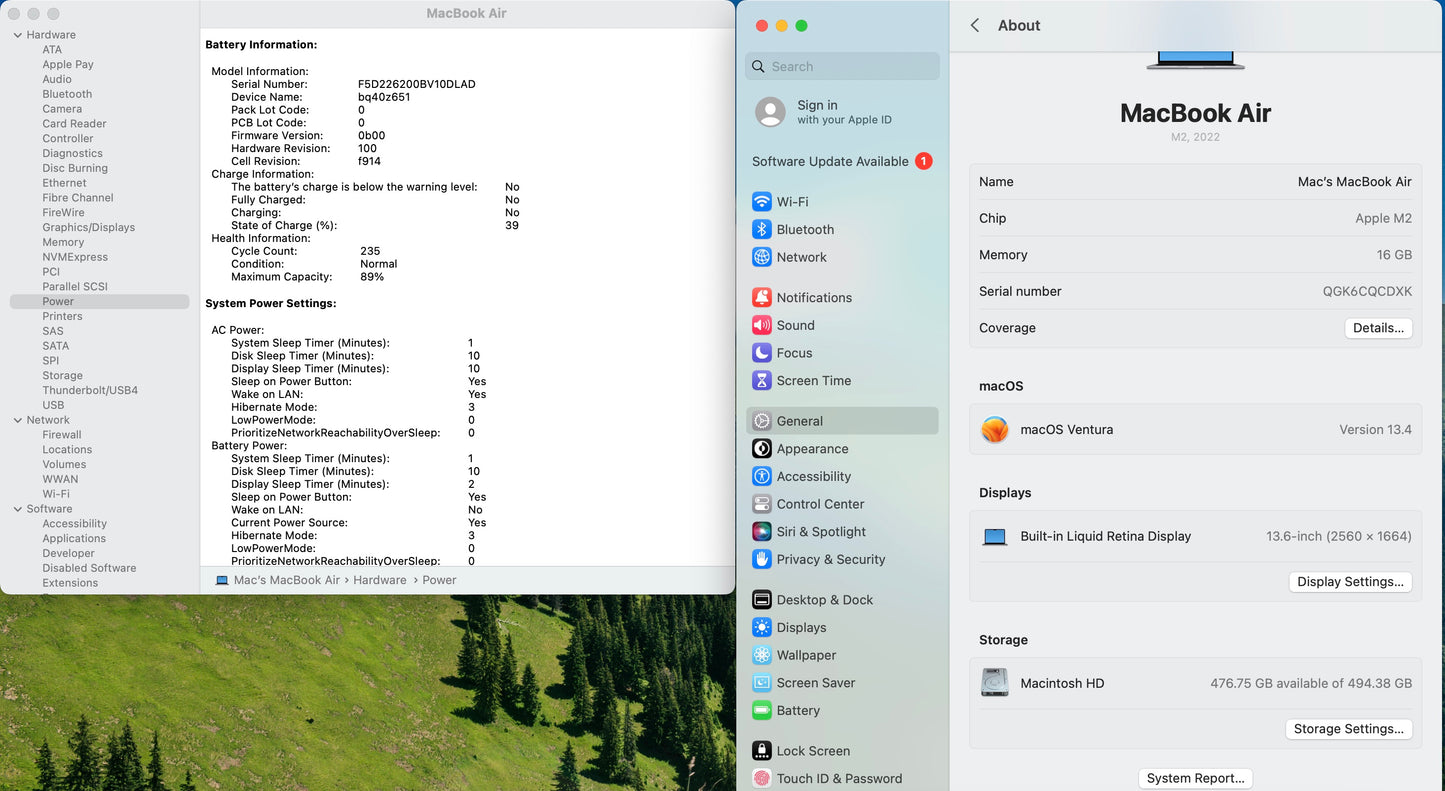Open the Touch ID & Password icon
Screen dimensions: 1445x791
click(x=762, y=778)
